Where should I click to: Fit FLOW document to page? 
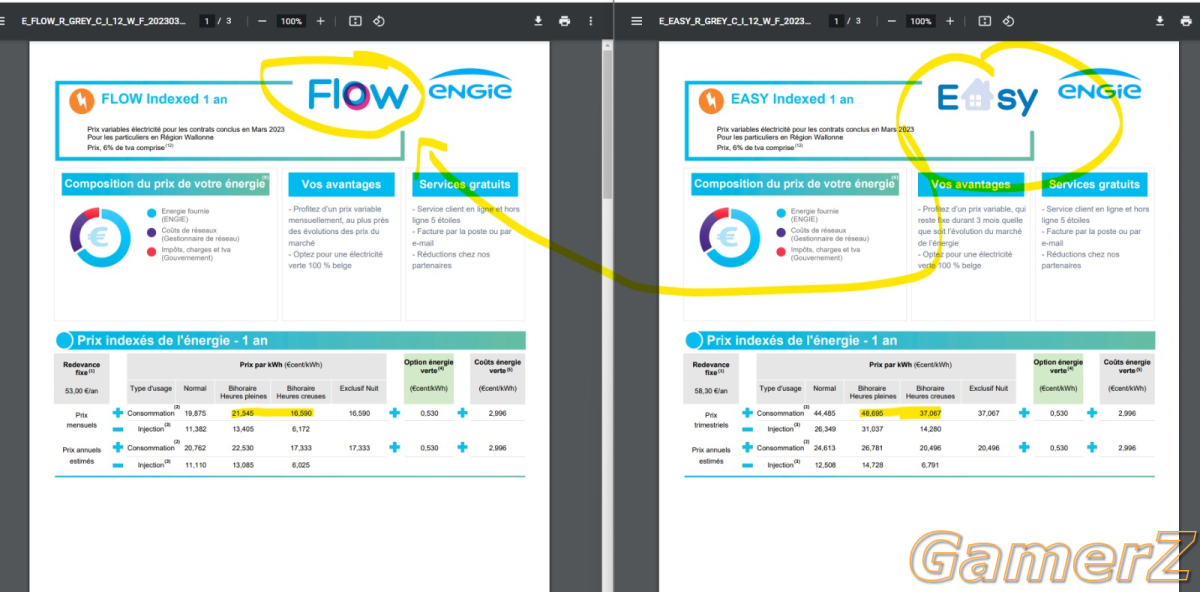pyautogui.click(x=355, y=21)
